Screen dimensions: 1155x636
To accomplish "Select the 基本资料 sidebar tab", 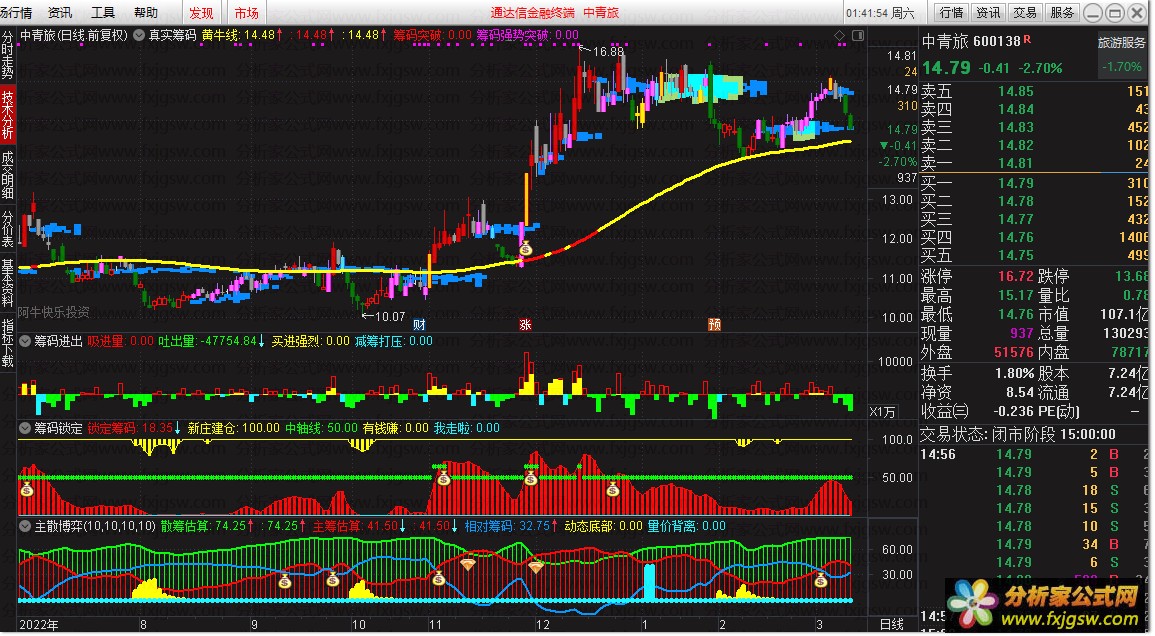I will tap(7, 284).
